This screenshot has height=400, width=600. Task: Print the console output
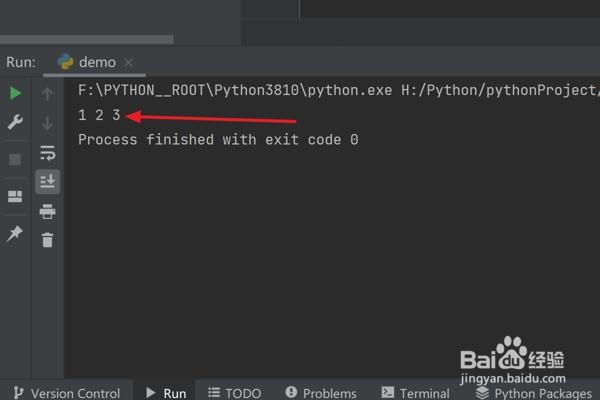point(47,211)
